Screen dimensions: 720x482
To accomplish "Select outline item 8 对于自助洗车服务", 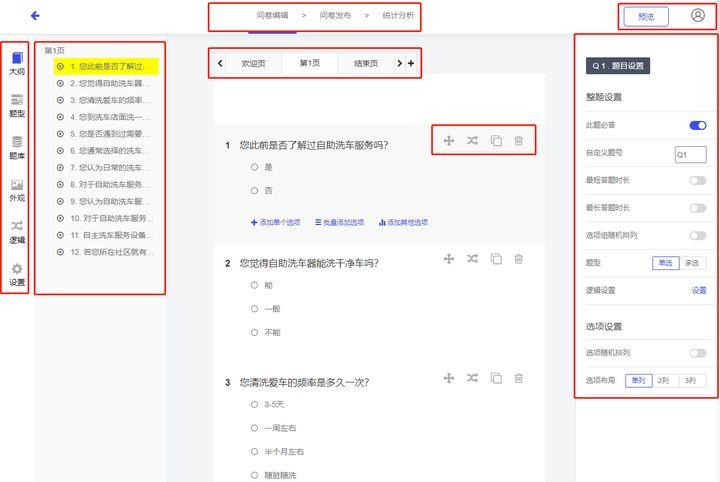I will [106, 185].
